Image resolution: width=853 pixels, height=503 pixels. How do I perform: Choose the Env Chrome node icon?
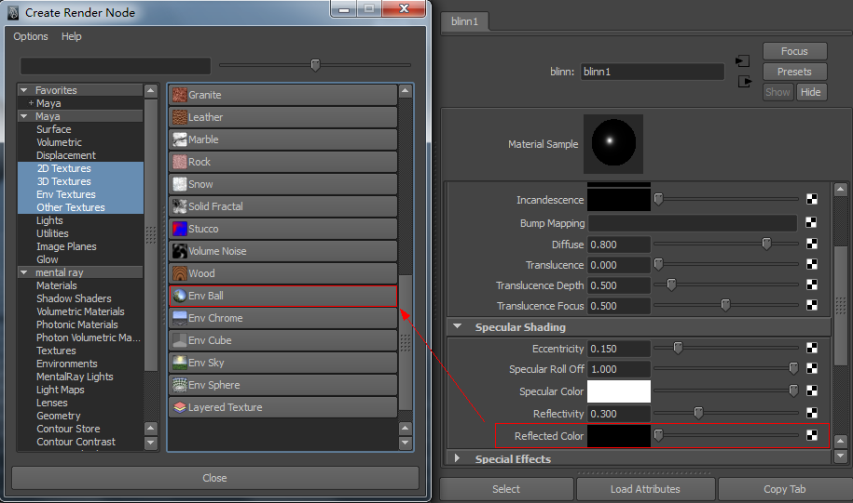point(180,318)
